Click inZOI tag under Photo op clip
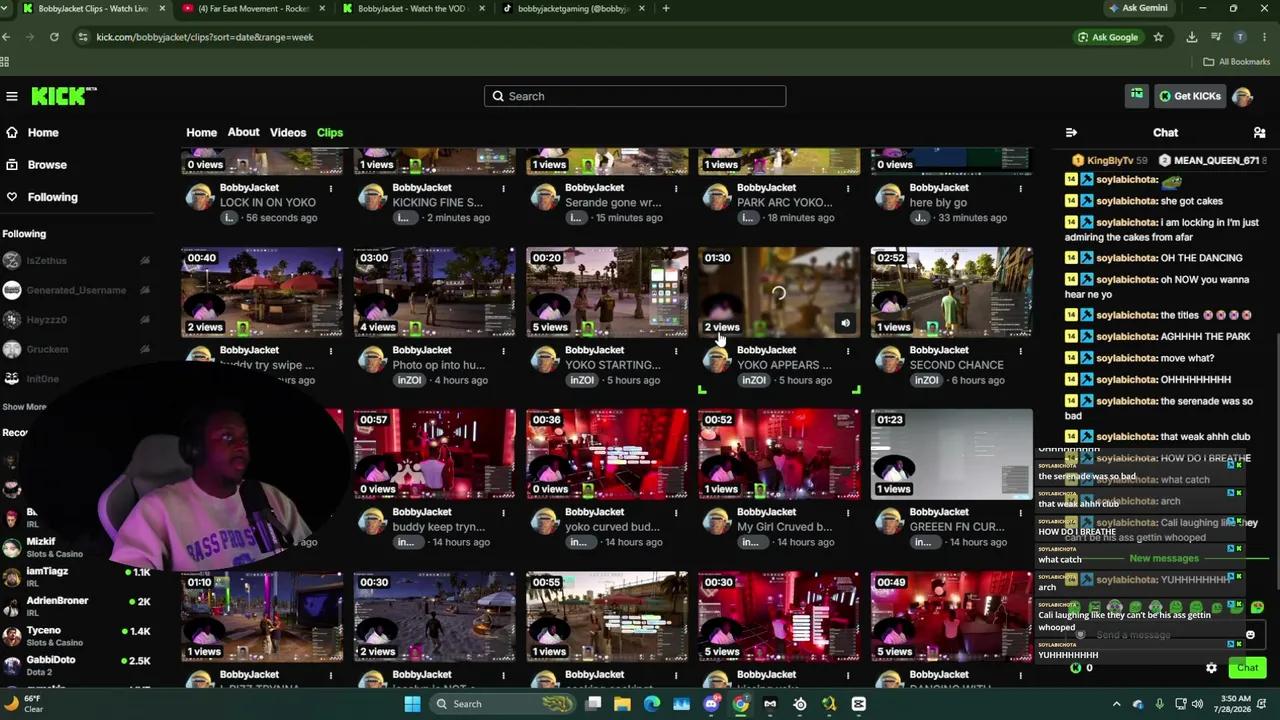 pyautogui.click(x=410, y=380)
